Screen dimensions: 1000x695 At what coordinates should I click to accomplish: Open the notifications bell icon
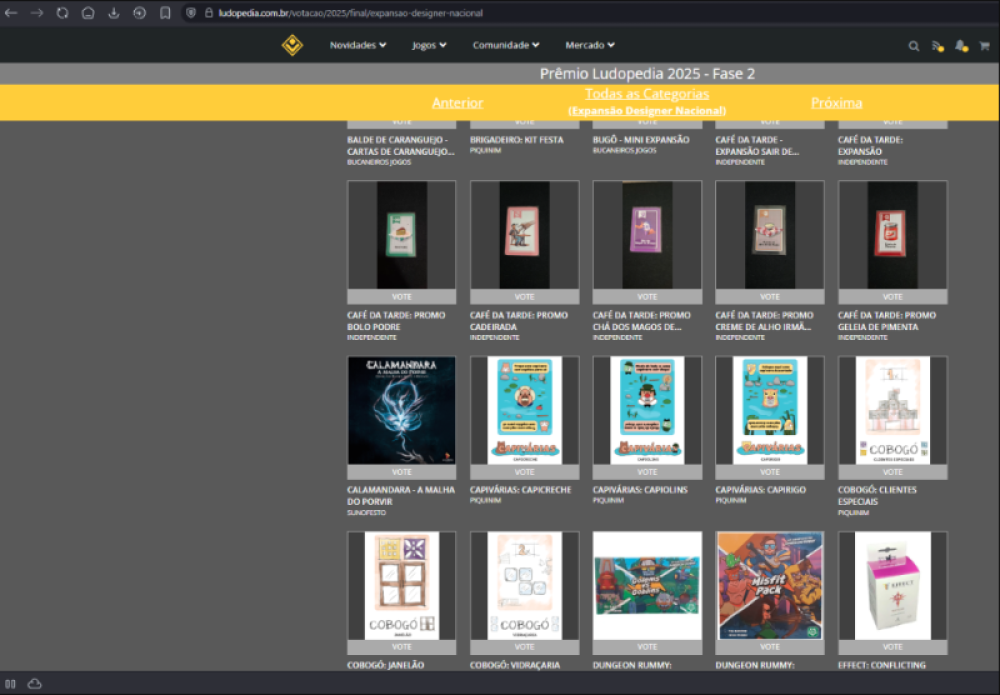960,46
